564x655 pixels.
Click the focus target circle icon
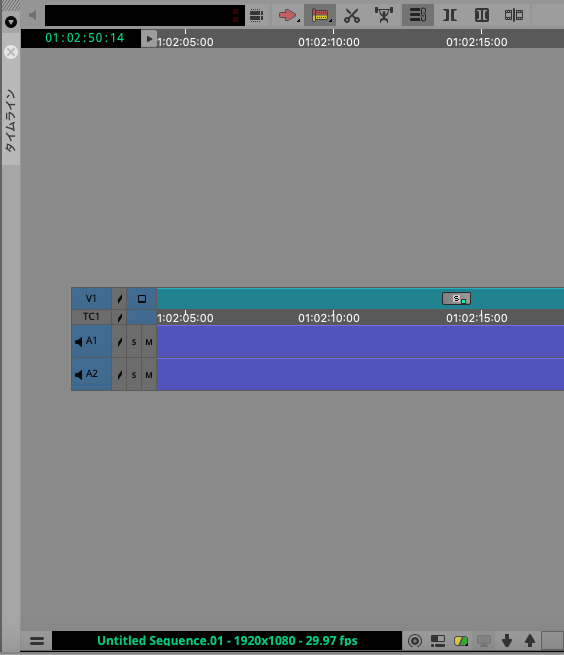tap(415, 640)
